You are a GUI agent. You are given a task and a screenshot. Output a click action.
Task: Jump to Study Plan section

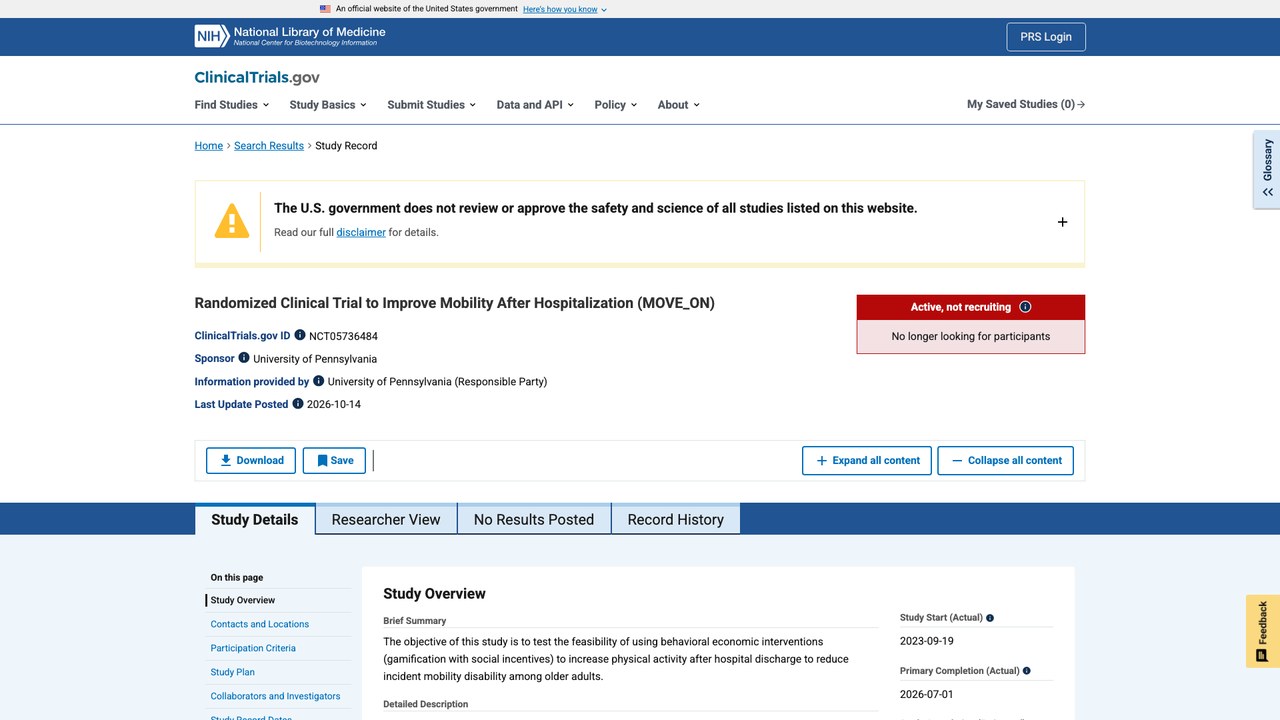[233, 672]
